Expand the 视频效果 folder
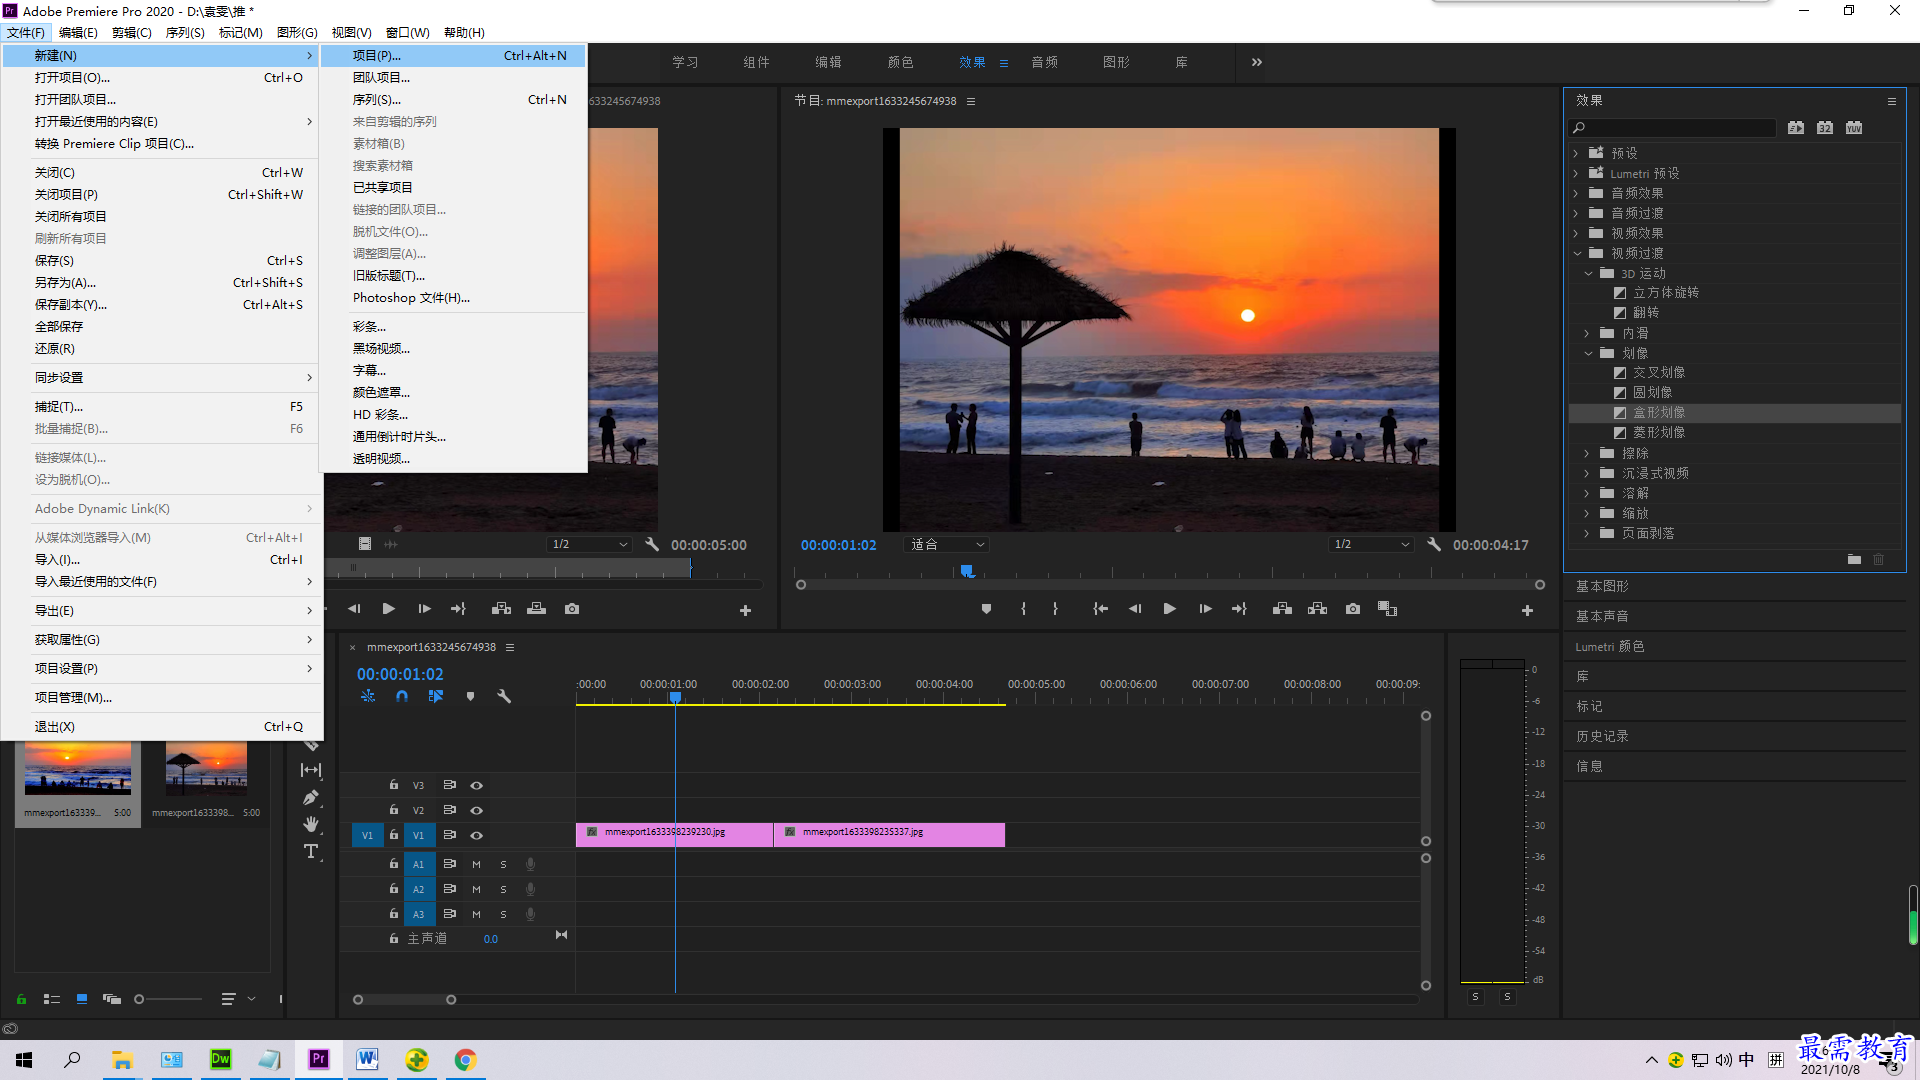Screen dimensions: 1920x1080 click(1576, 234)
